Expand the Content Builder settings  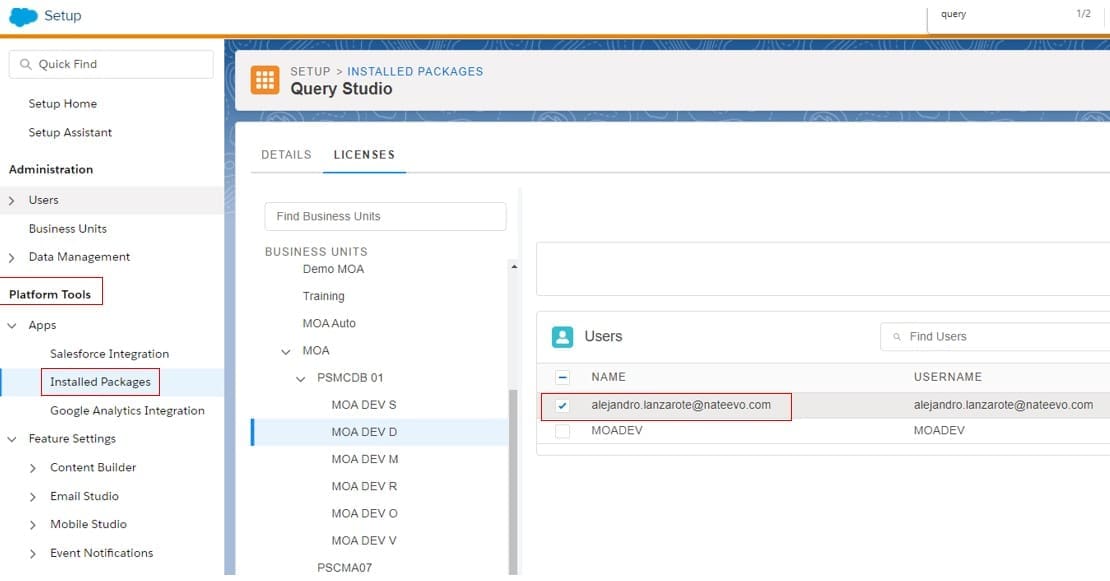tap(34, 468)
